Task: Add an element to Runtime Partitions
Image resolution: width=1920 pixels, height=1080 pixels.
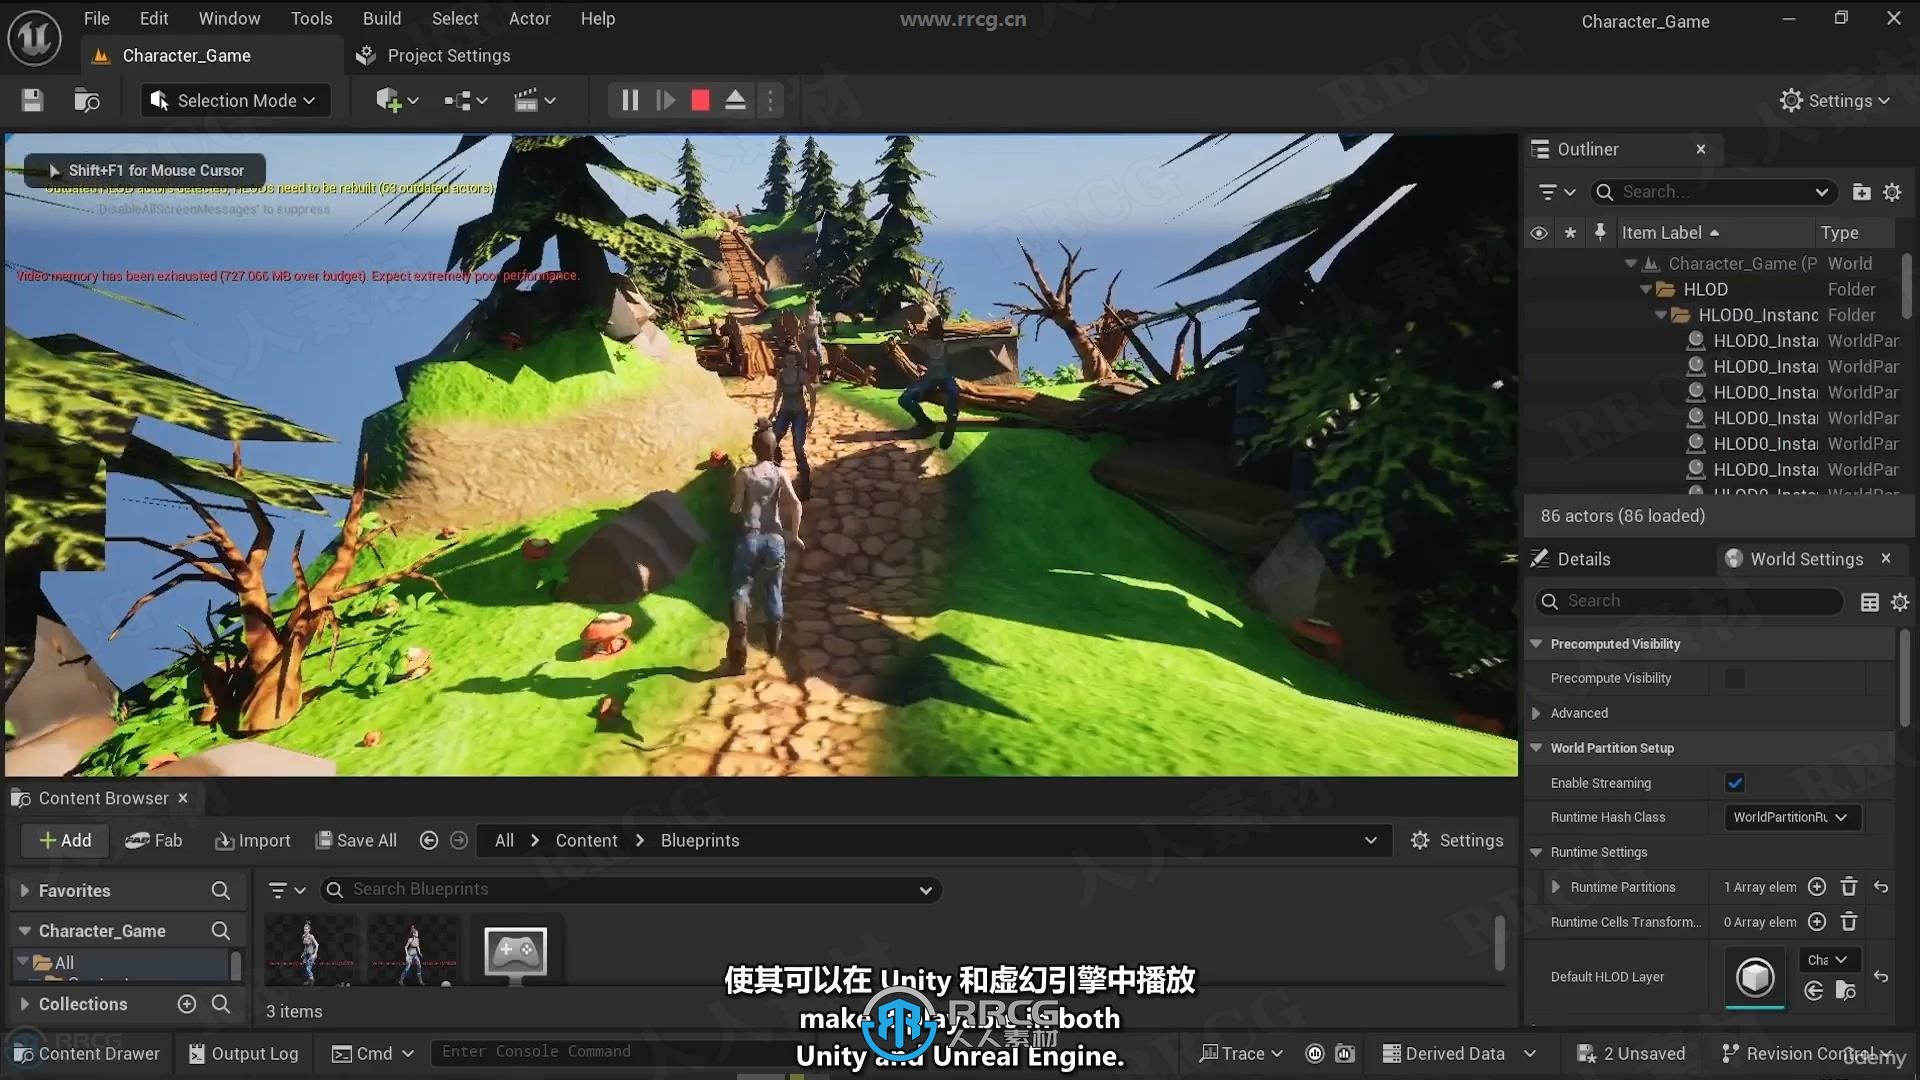Action: [x=1817, y=887]
